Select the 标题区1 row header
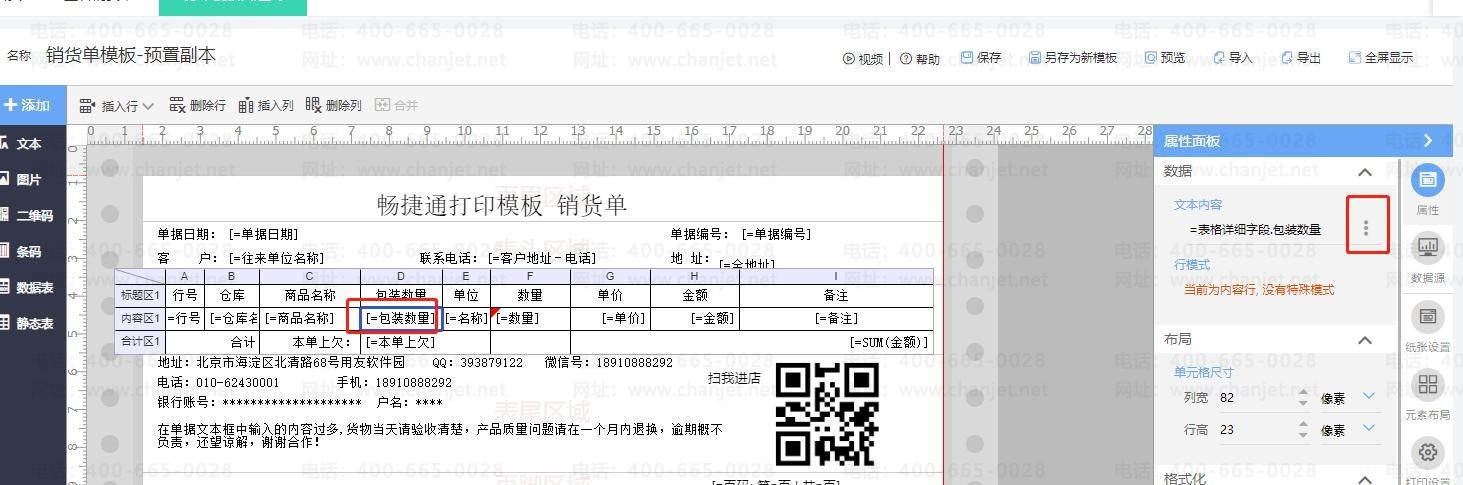Viewport: 1463px width, 485px height. pyautogui.click(x=140, y=295)
